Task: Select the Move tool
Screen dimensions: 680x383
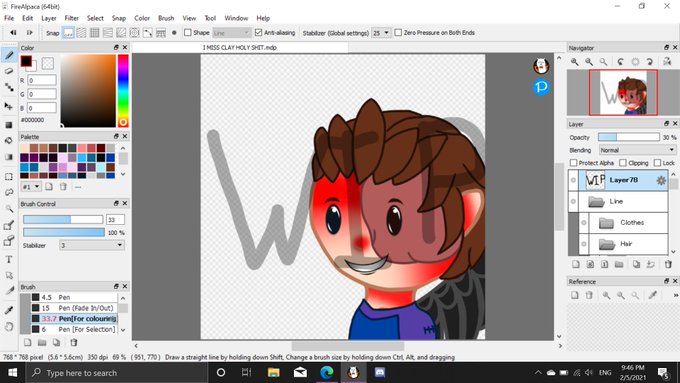Action: tap(9, 106)
